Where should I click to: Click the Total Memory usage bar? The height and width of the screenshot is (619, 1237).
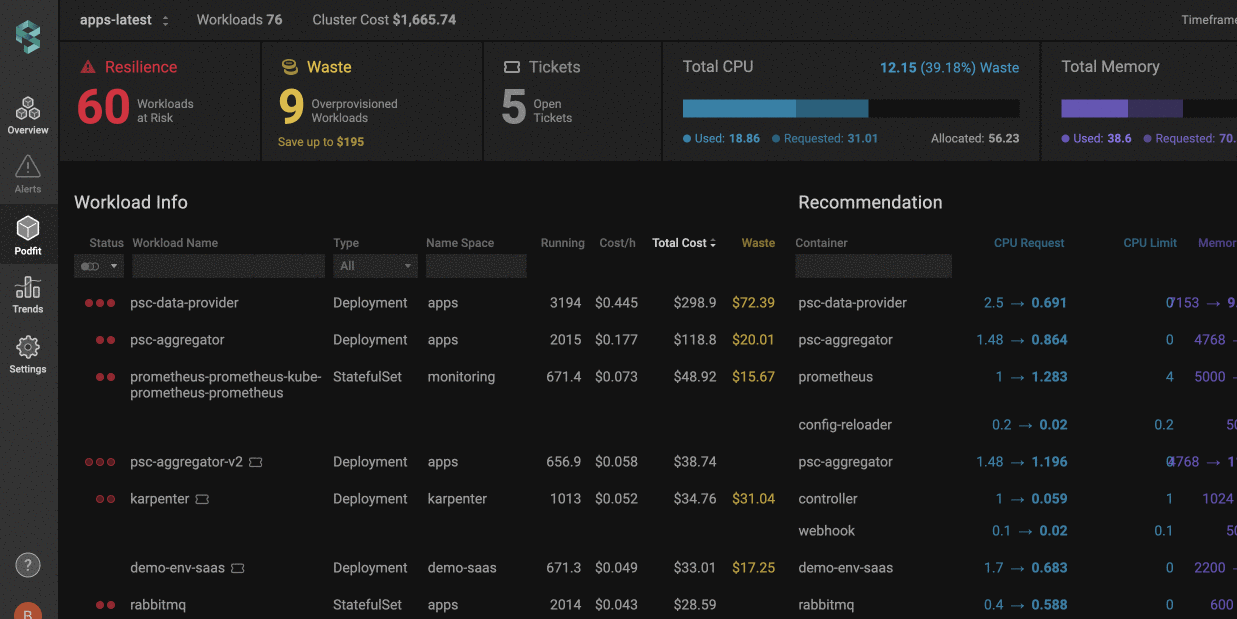1149,109
